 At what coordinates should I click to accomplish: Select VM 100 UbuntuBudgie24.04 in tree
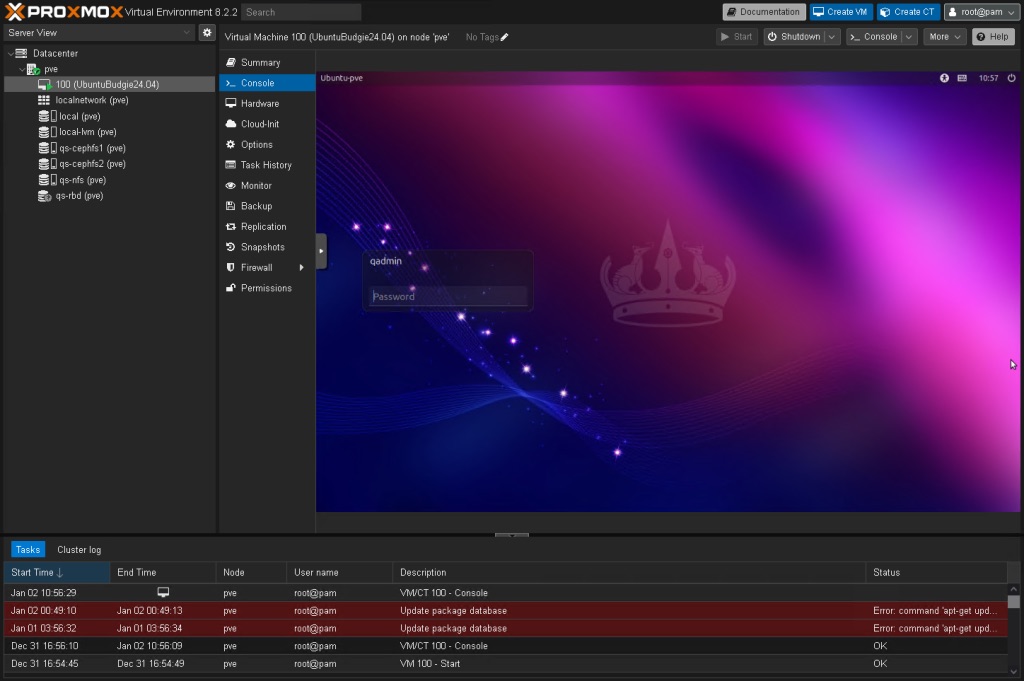point(106,85)
